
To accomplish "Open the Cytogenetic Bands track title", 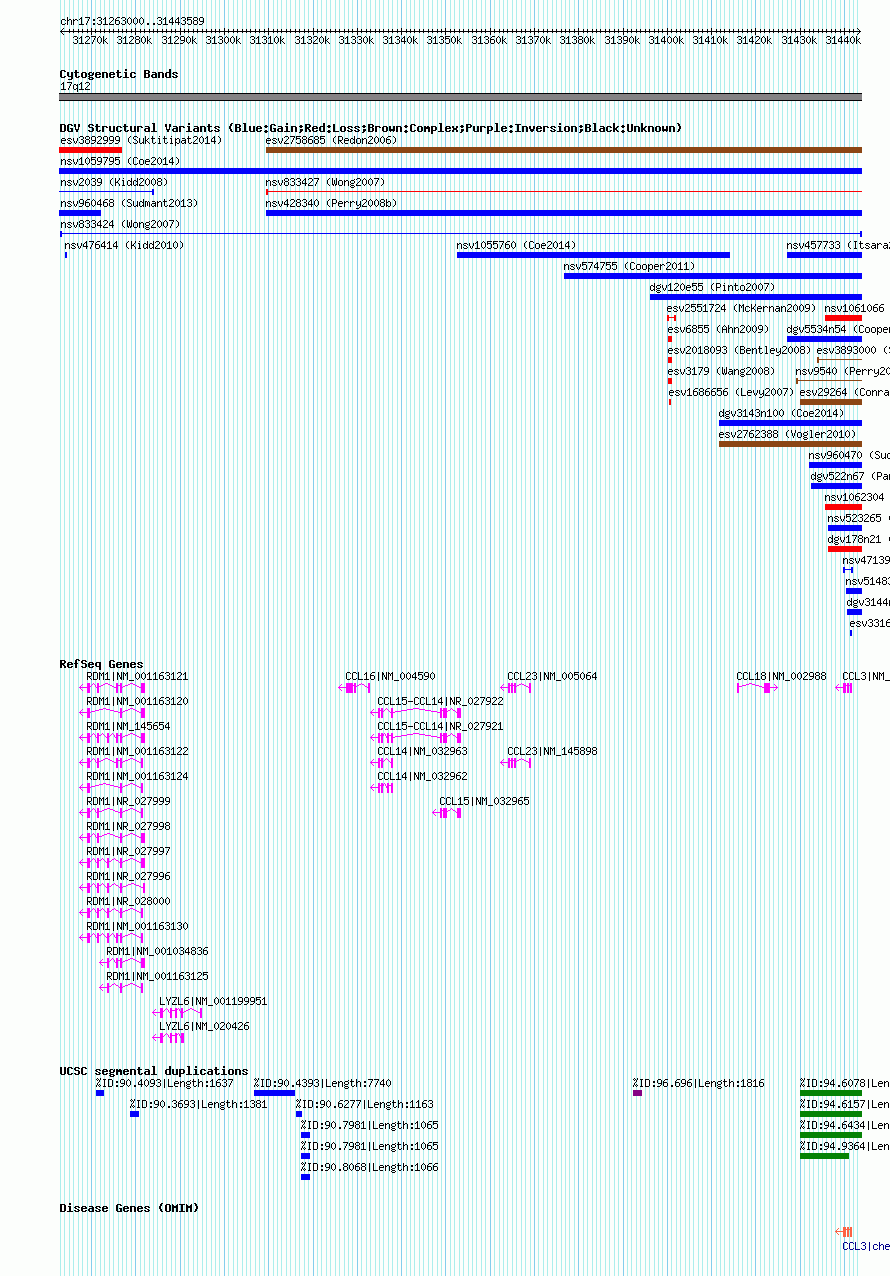I will (x=118, y=74).
